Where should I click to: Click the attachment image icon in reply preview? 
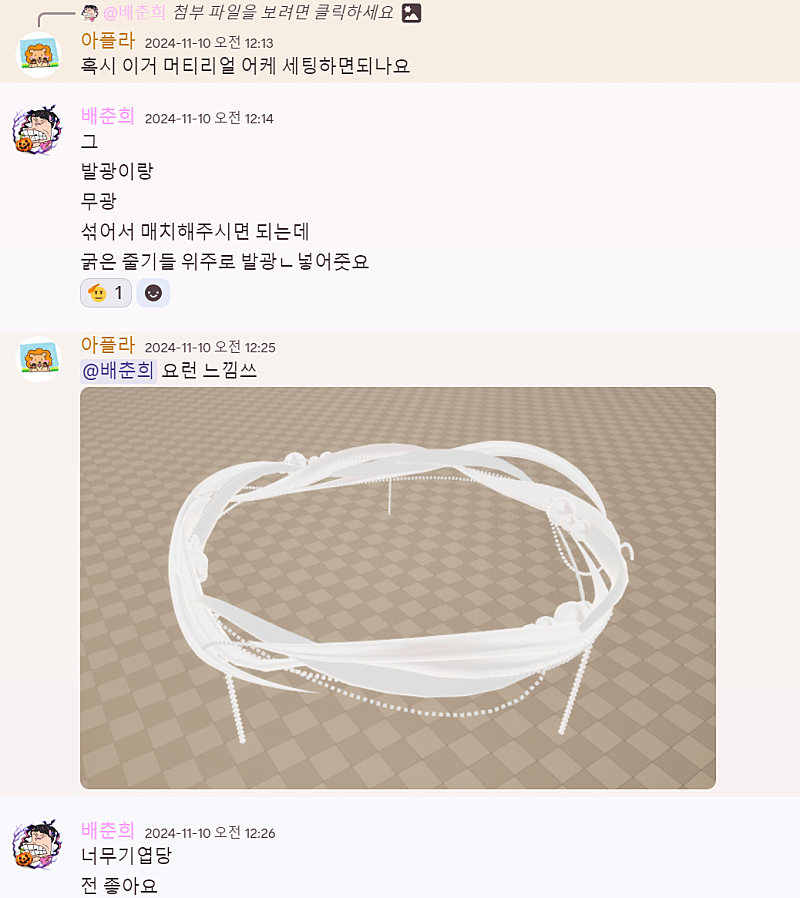click(411, 13)
